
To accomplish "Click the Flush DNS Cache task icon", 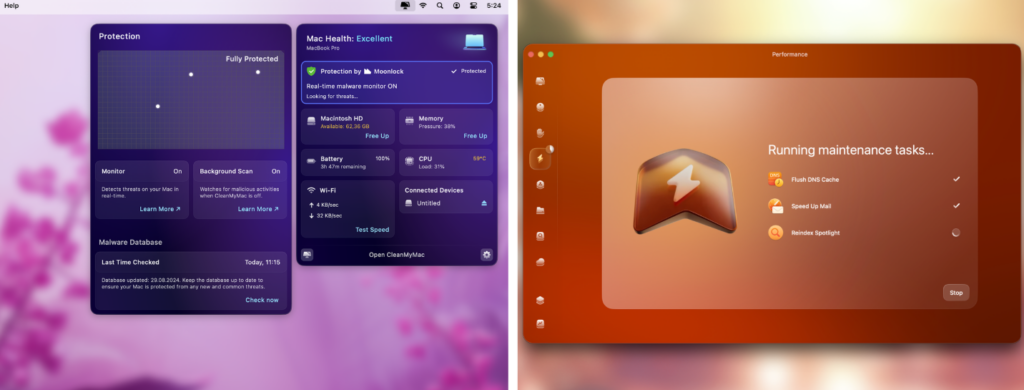I will tap(775, 179).
